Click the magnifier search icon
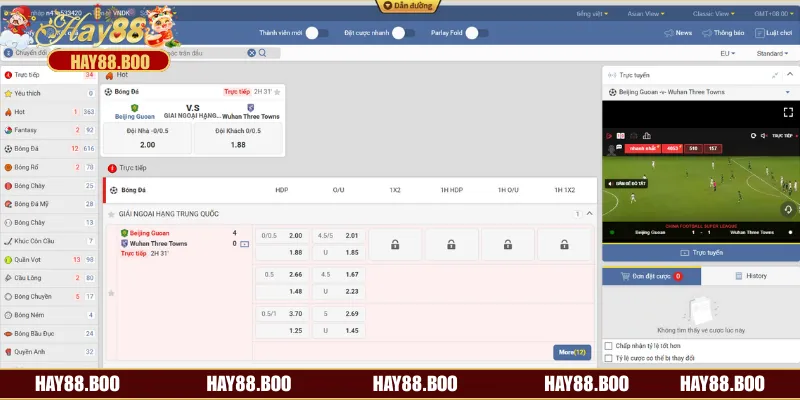The image size is (800, 400). point(262,53)
